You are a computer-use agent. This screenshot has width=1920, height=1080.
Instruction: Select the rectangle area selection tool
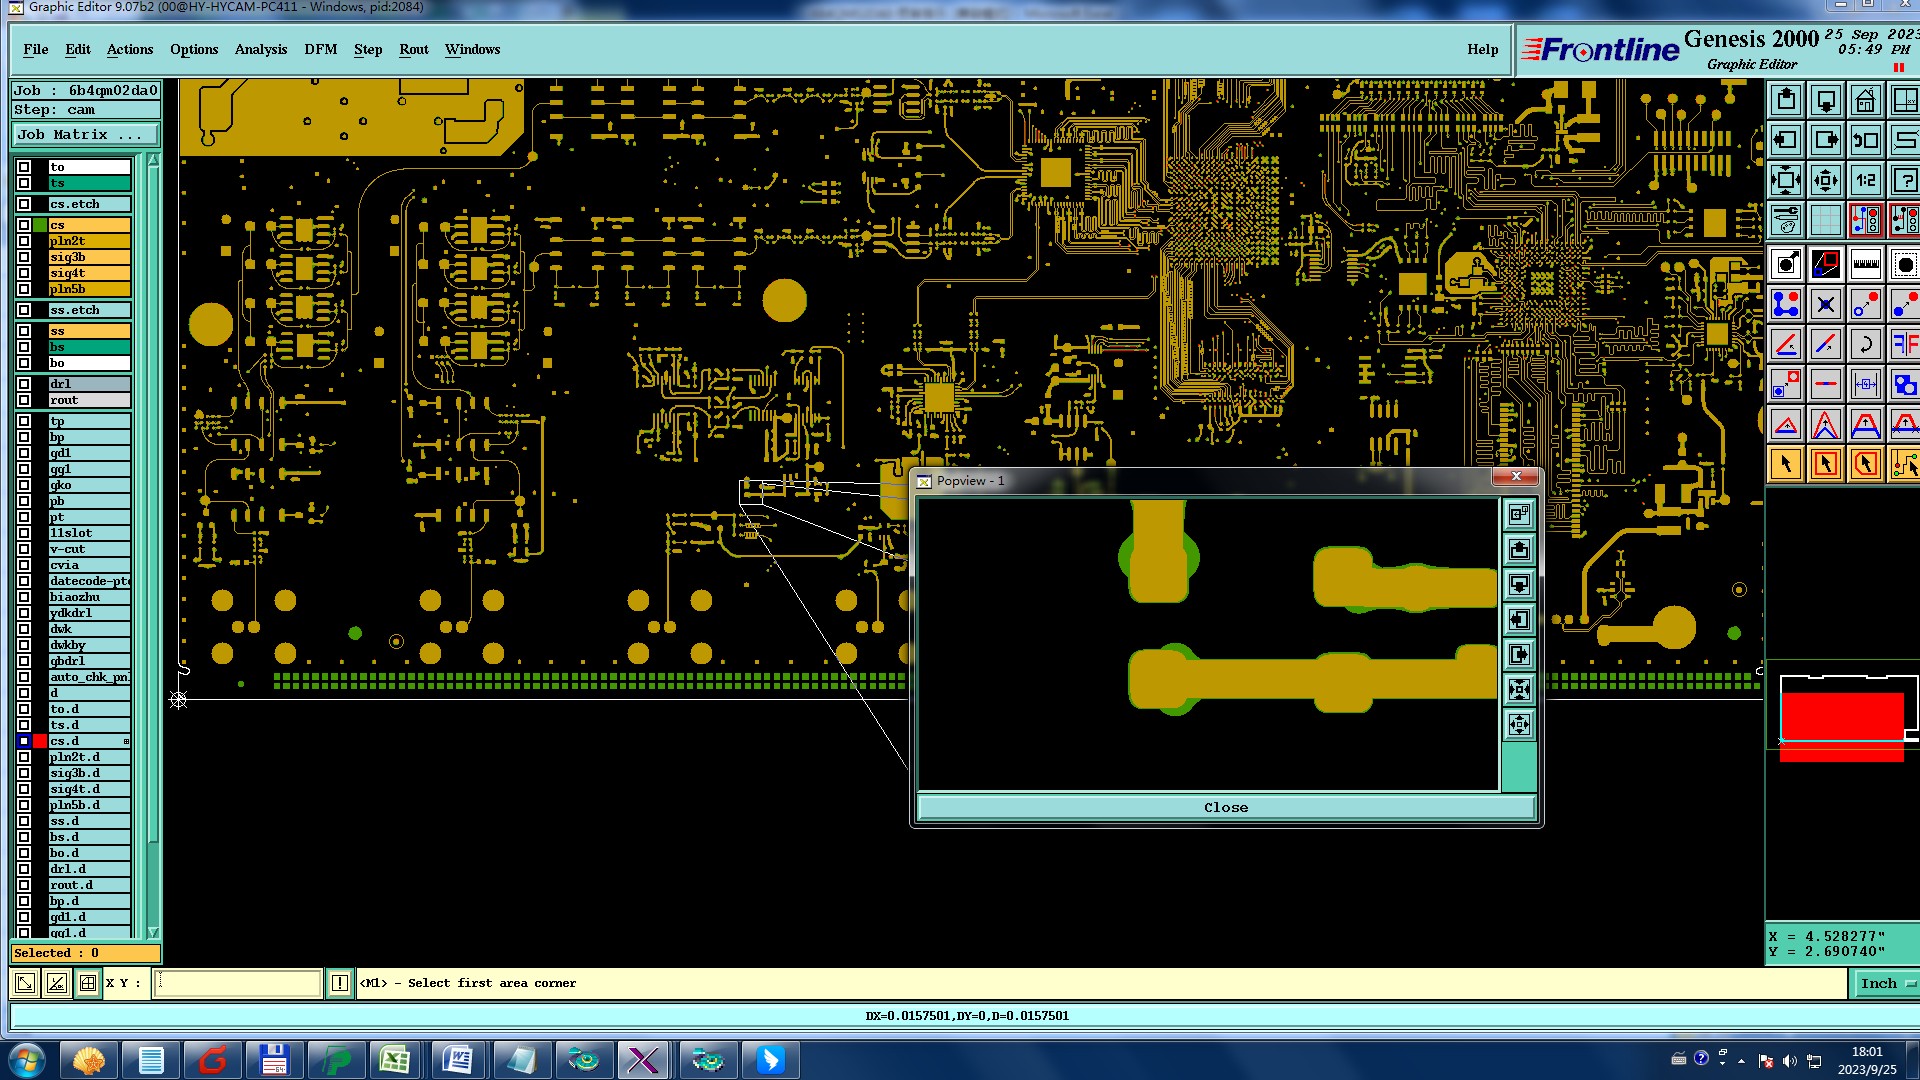click(x=1826, y=464)
